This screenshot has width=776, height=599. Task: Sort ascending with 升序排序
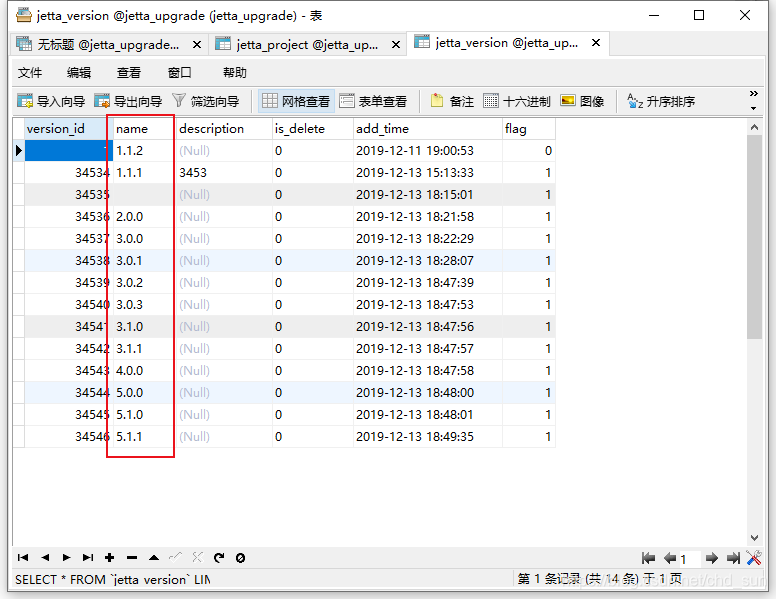(661, 101)
